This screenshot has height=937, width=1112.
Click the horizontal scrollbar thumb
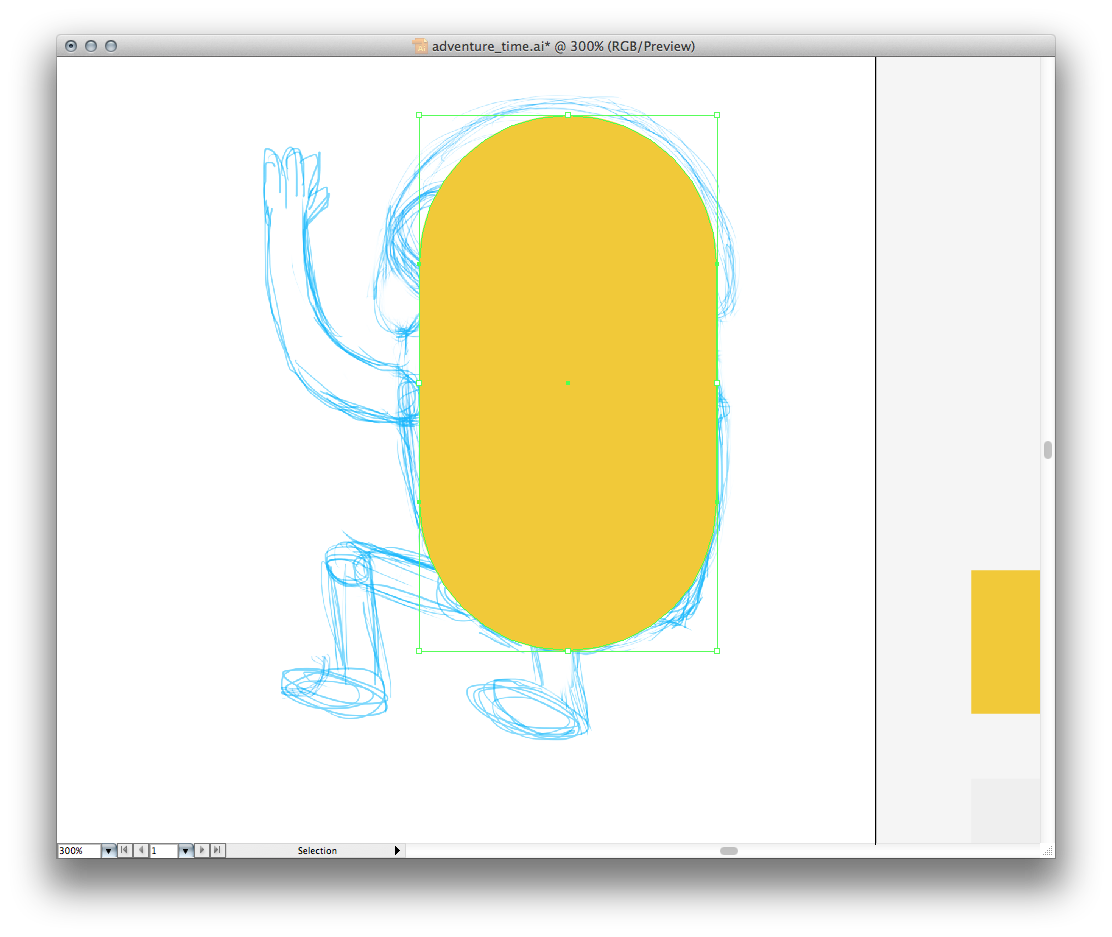[729, 850]
